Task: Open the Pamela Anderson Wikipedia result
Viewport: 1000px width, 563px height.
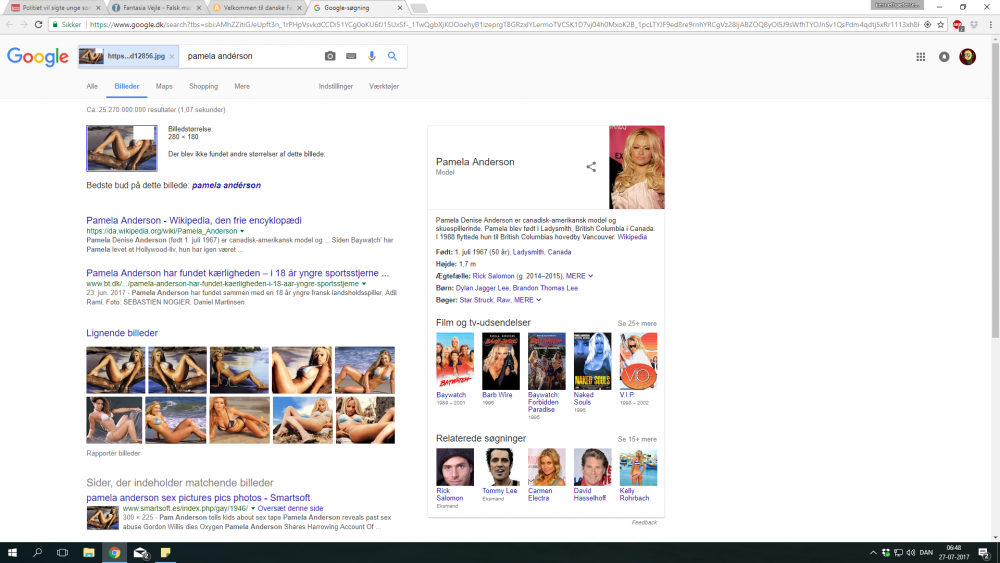Action: pyautogui.click(x=194, y=221)
